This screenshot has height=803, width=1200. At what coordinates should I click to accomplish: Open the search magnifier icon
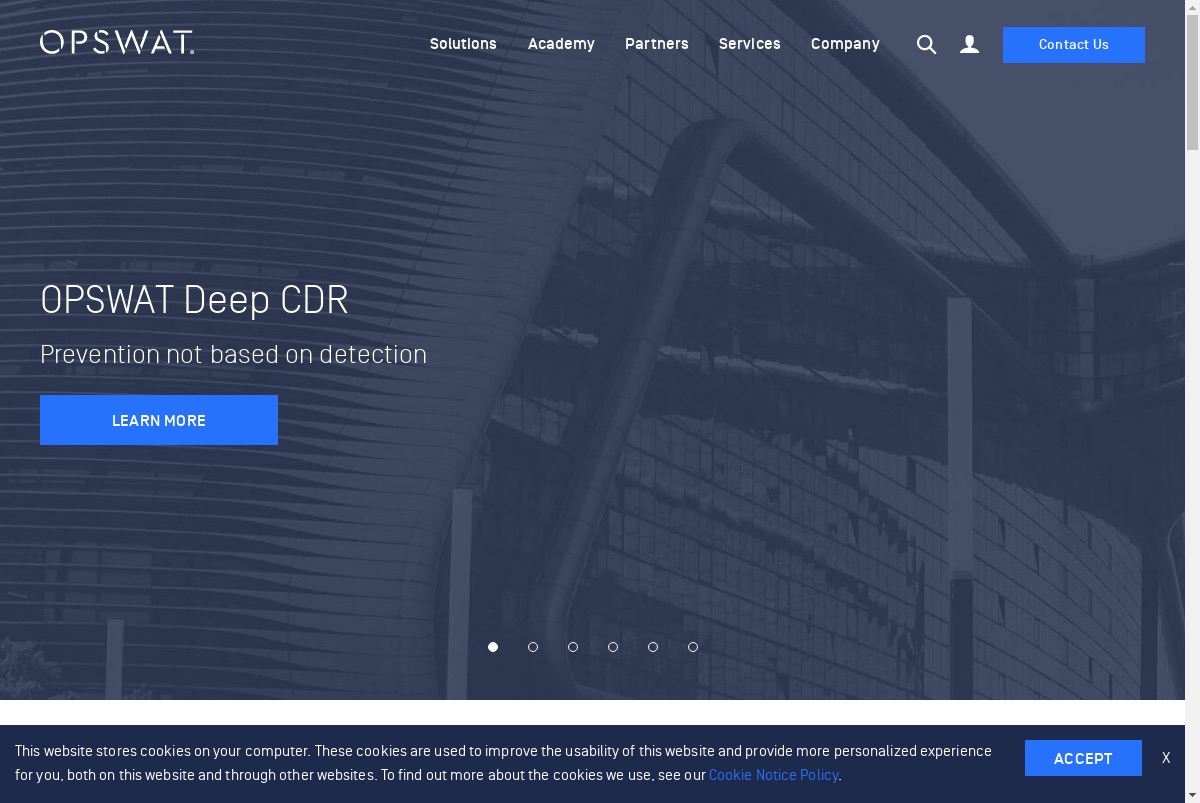click(927, 44)
